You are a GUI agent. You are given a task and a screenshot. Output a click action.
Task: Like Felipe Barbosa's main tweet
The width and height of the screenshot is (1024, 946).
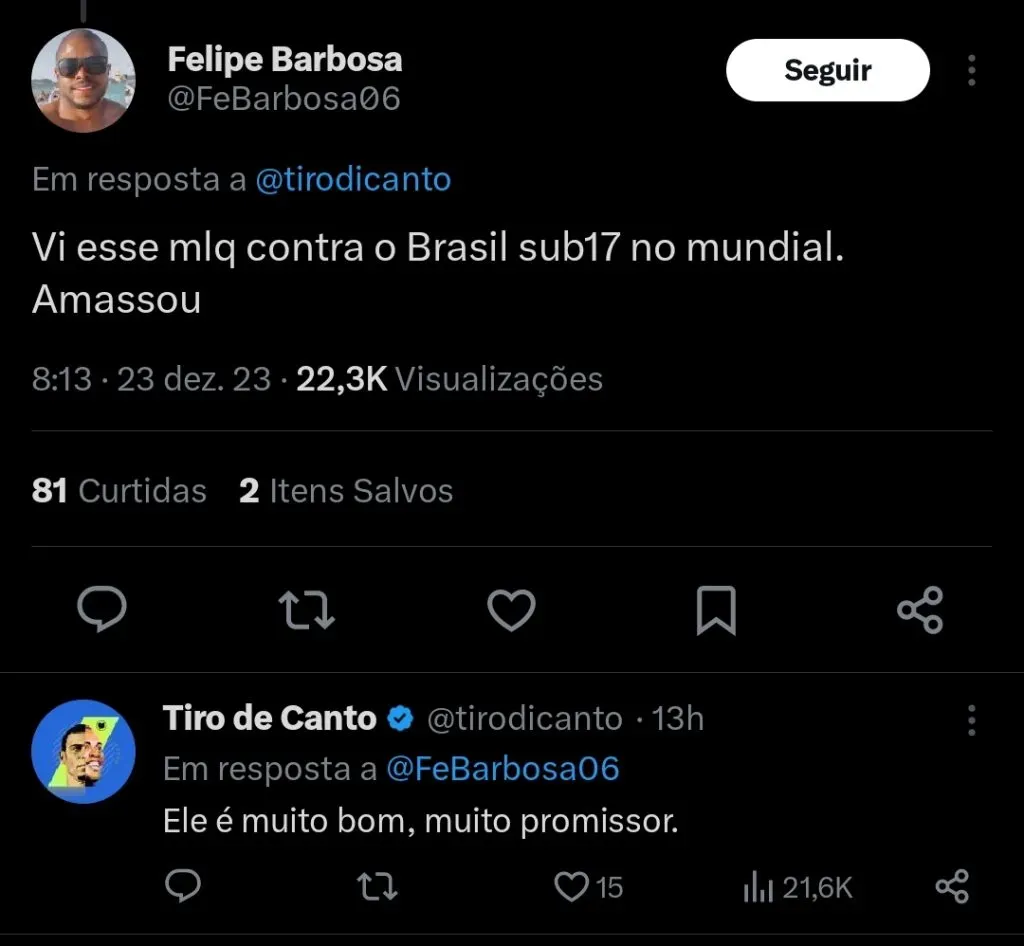pos(511,610)
